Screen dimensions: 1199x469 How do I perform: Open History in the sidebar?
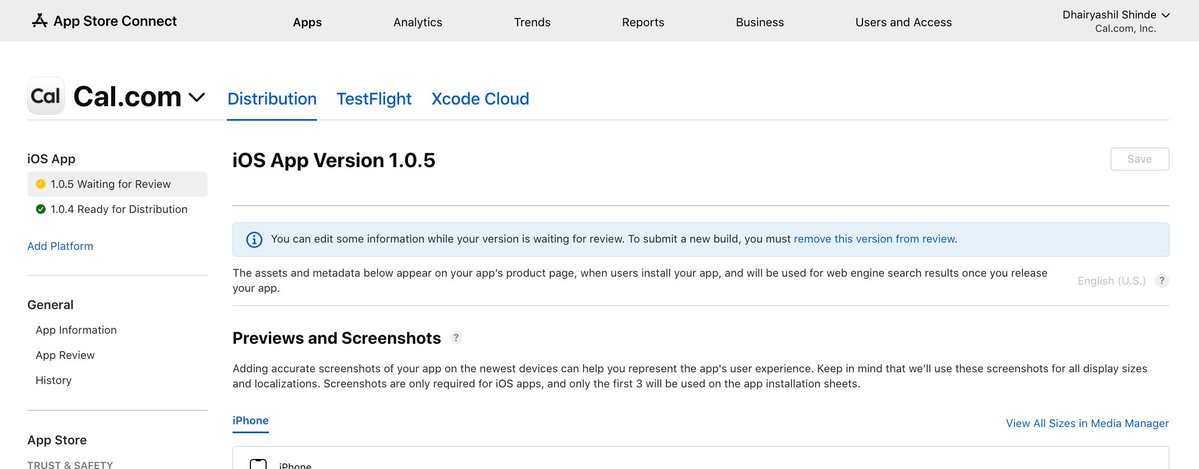pyautogui.click(x=54, y=380)
